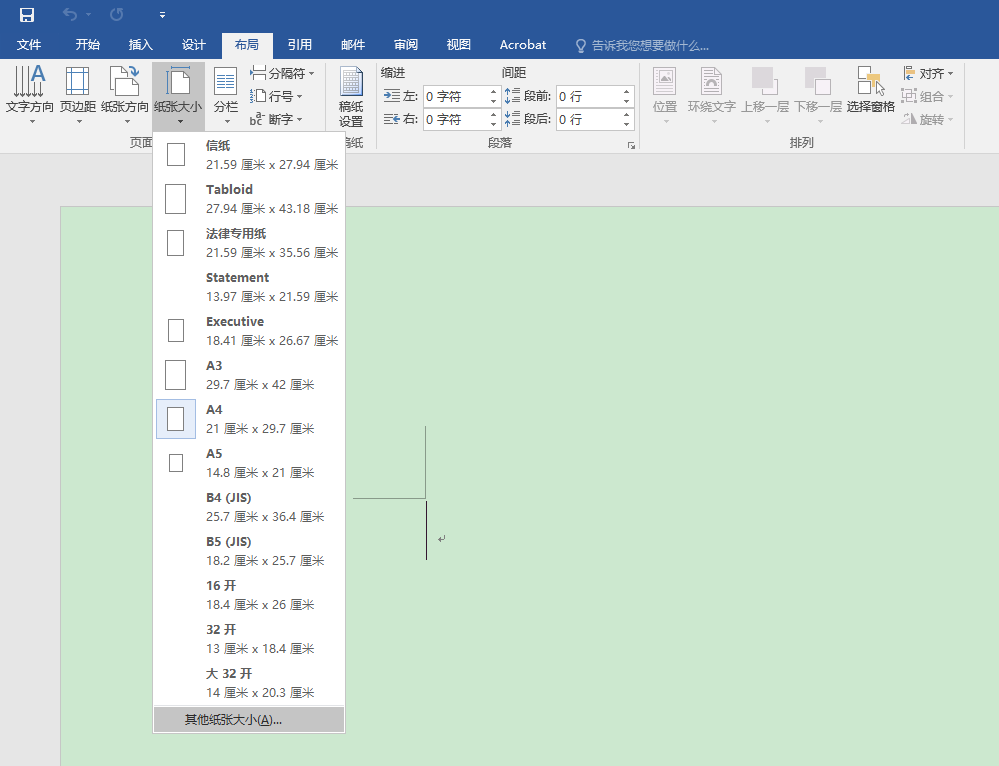Select A3 paper size

249,375
